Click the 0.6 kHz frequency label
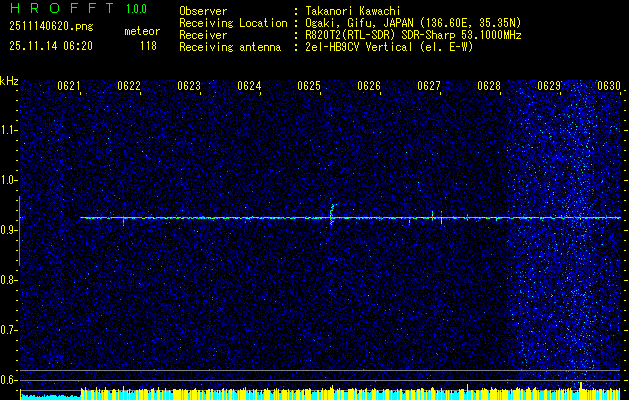629x400 pixels. pos(9,380)
